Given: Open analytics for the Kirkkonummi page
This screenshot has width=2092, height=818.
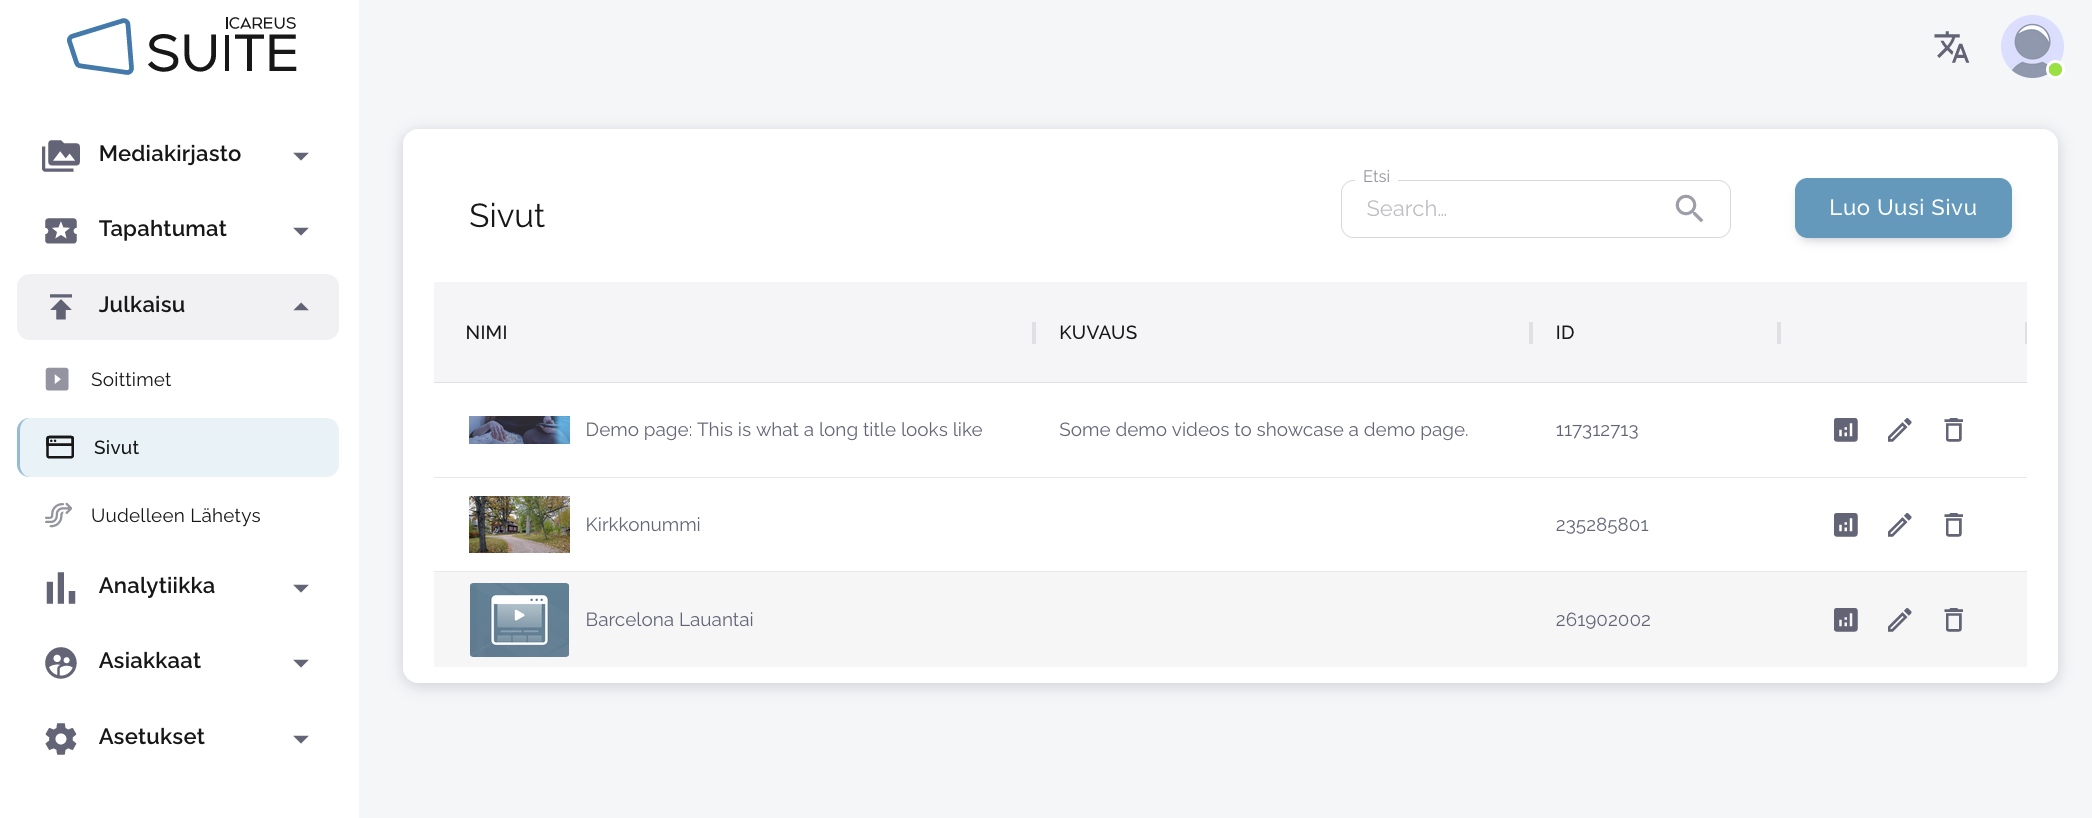Looking at the screenshot, I should pyautogui.click(x=1845, y=525).
